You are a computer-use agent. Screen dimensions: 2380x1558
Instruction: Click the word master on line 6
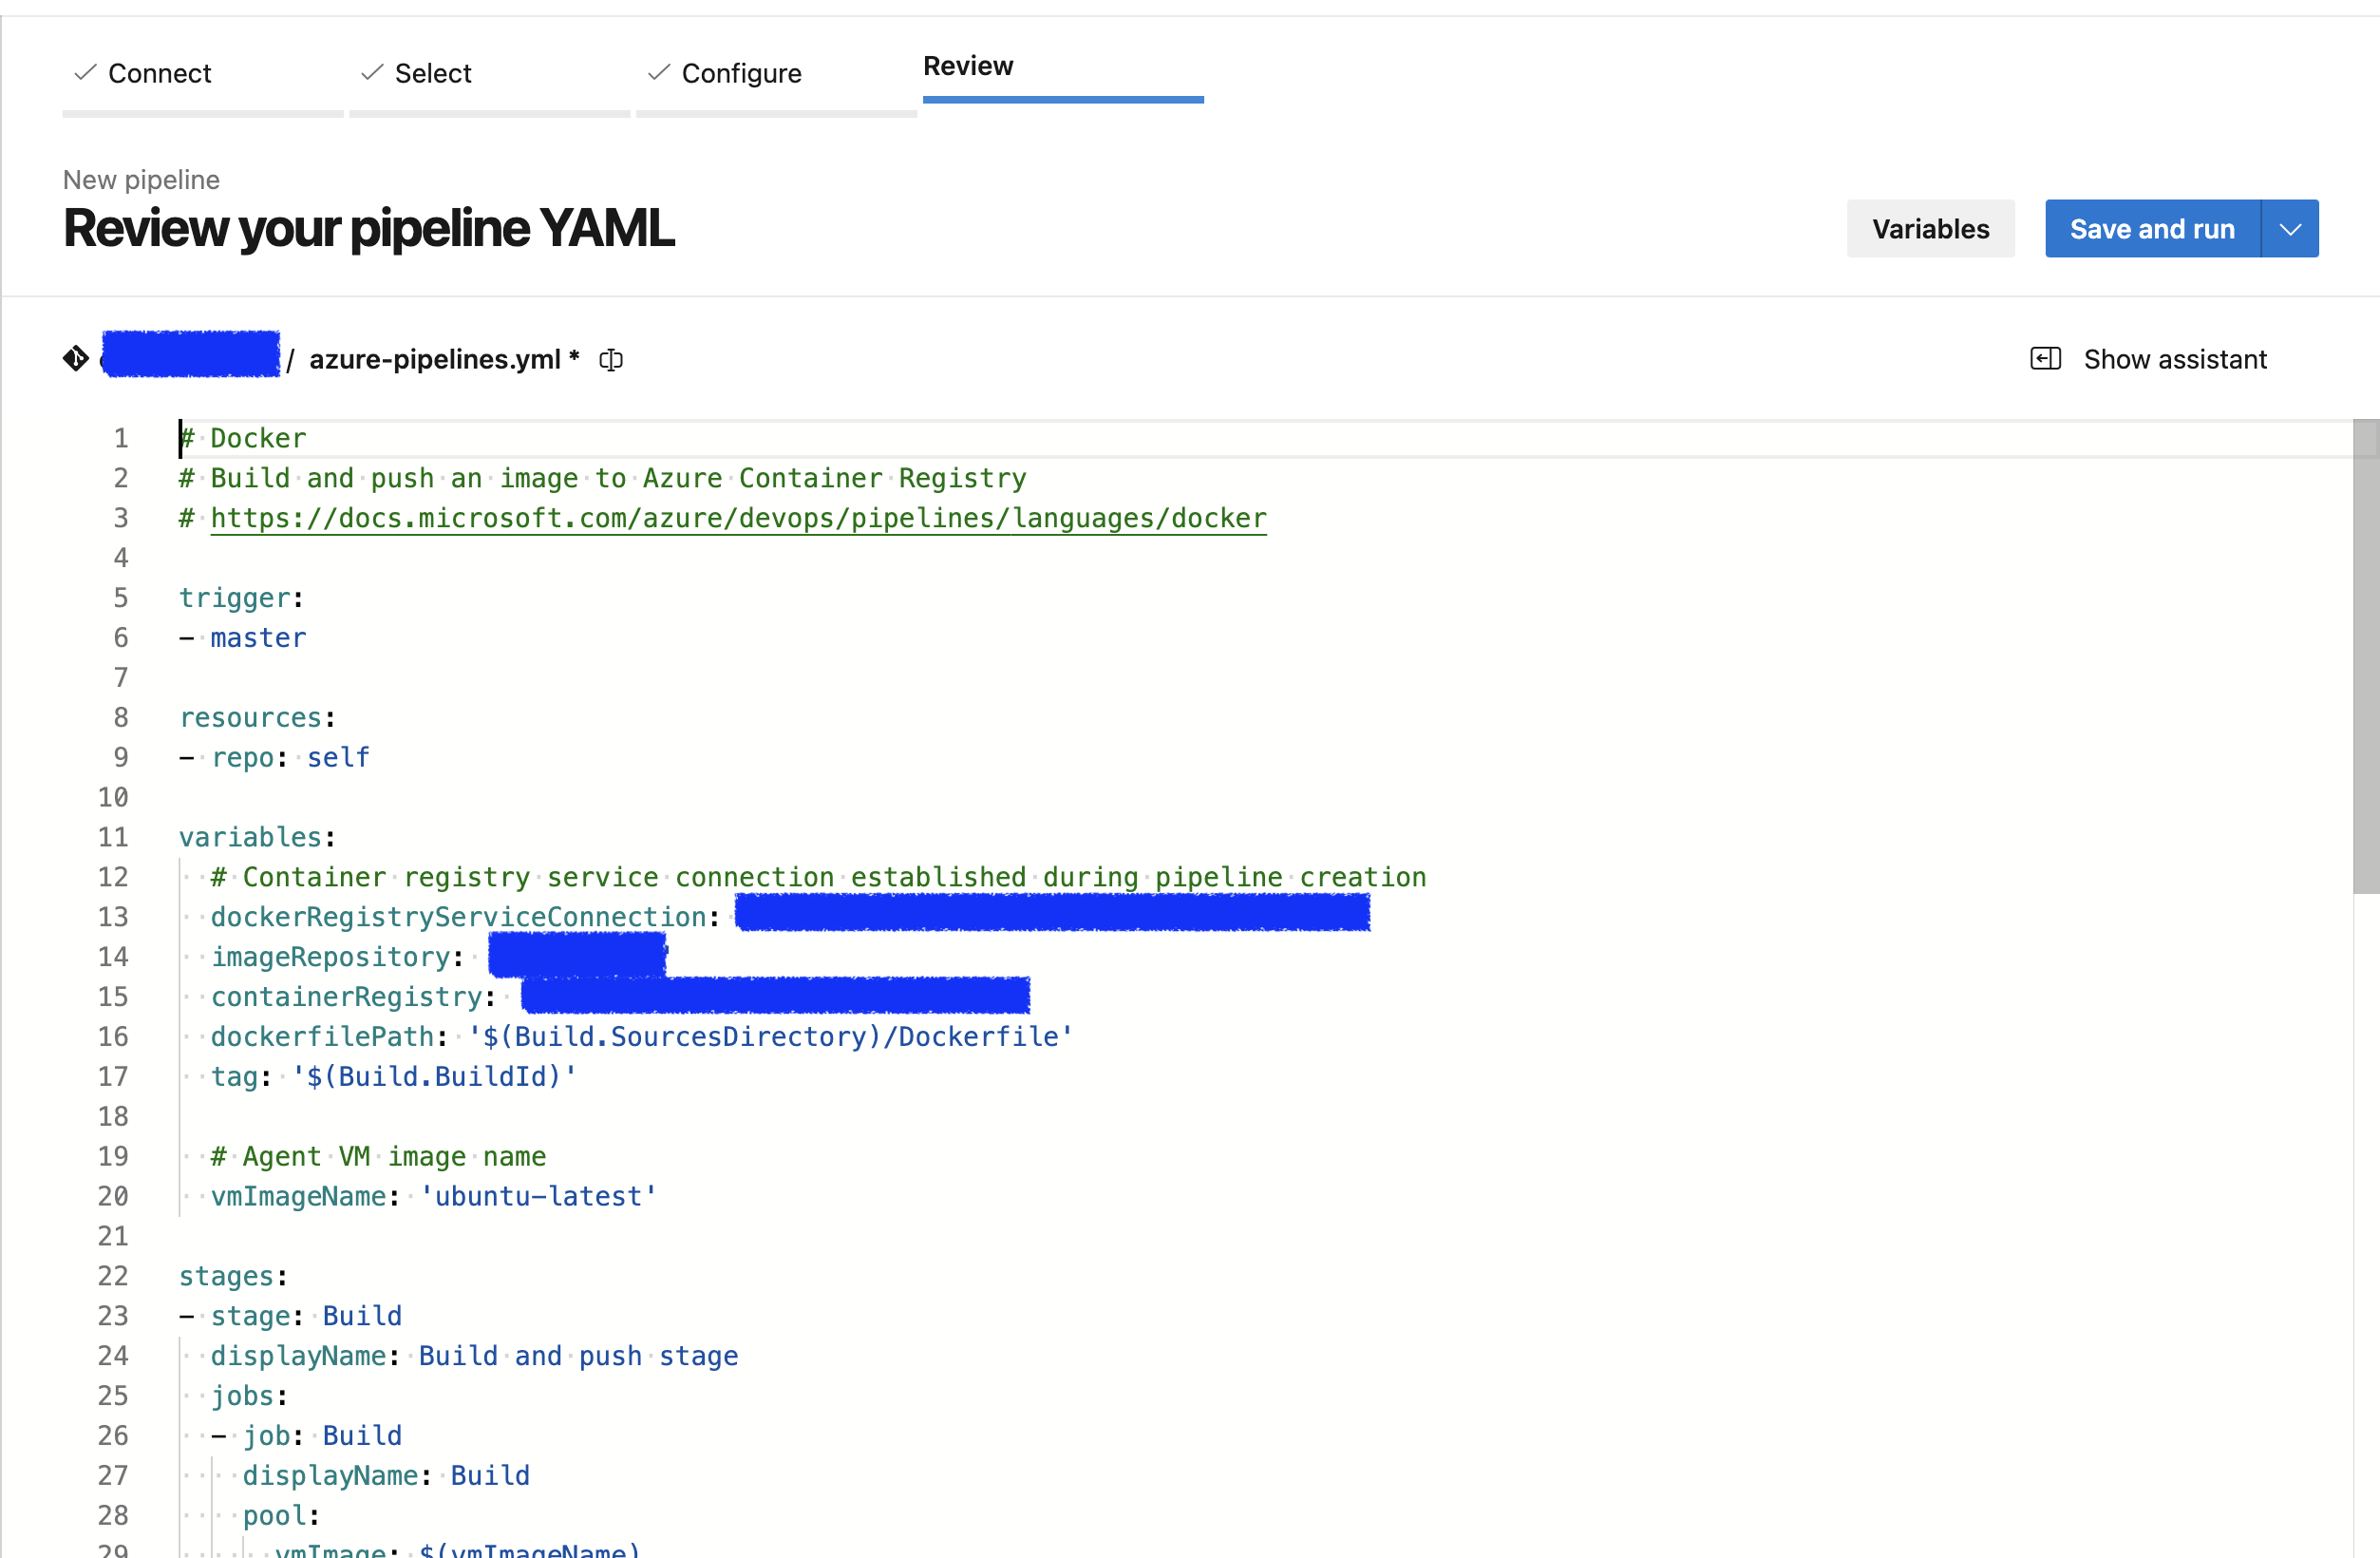coord(258,637)
